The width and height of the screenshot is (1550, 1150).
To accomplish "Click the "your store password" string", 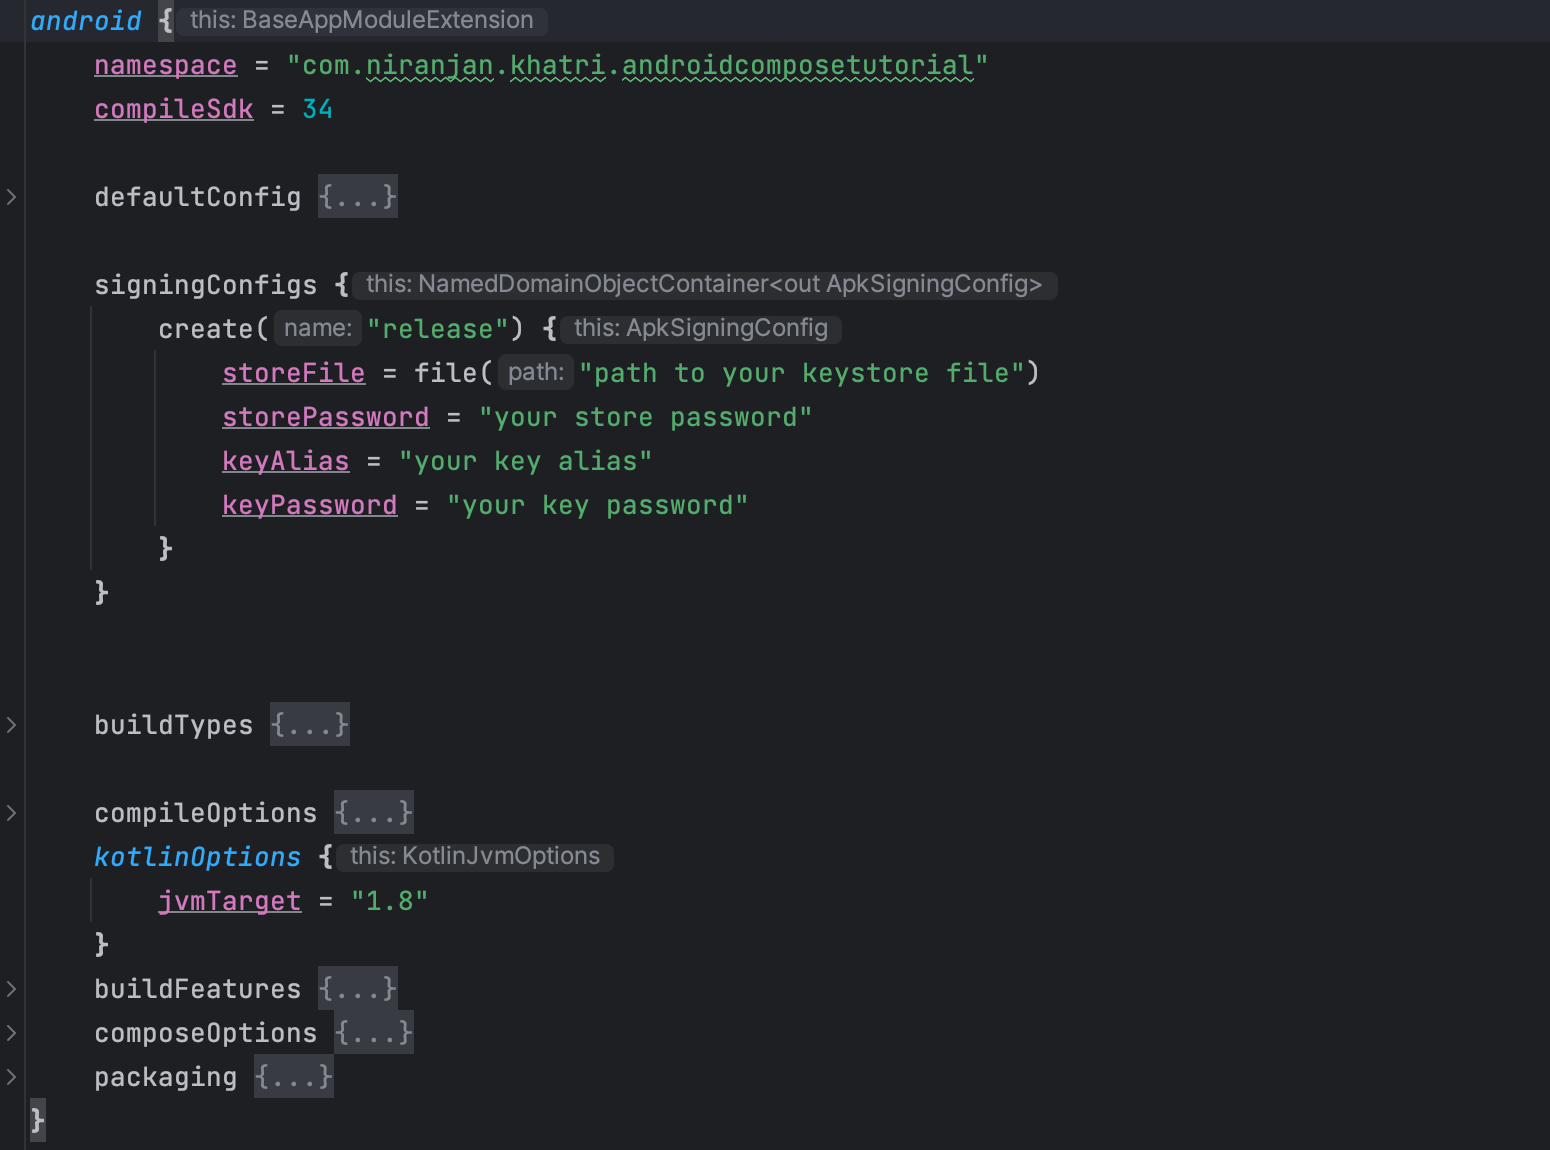I will pyautogui.click(x=645, y=417).
